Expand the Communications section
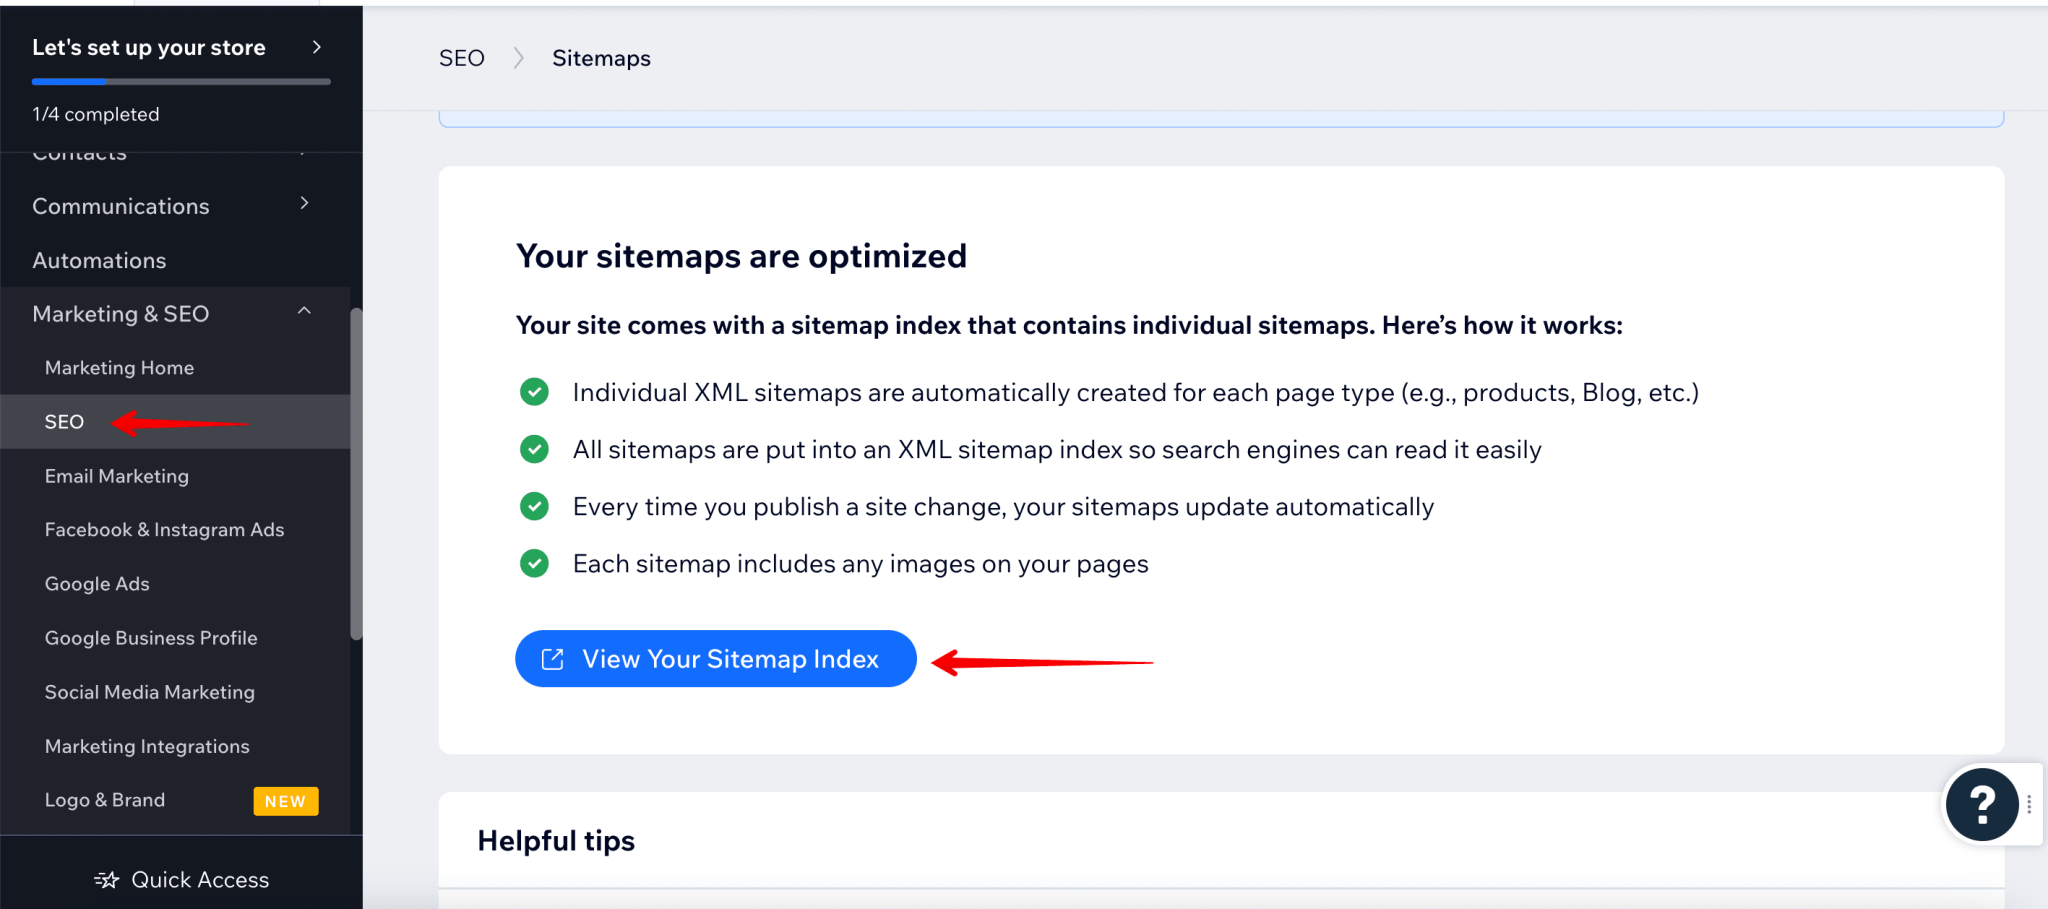 [x=305, y=203]
